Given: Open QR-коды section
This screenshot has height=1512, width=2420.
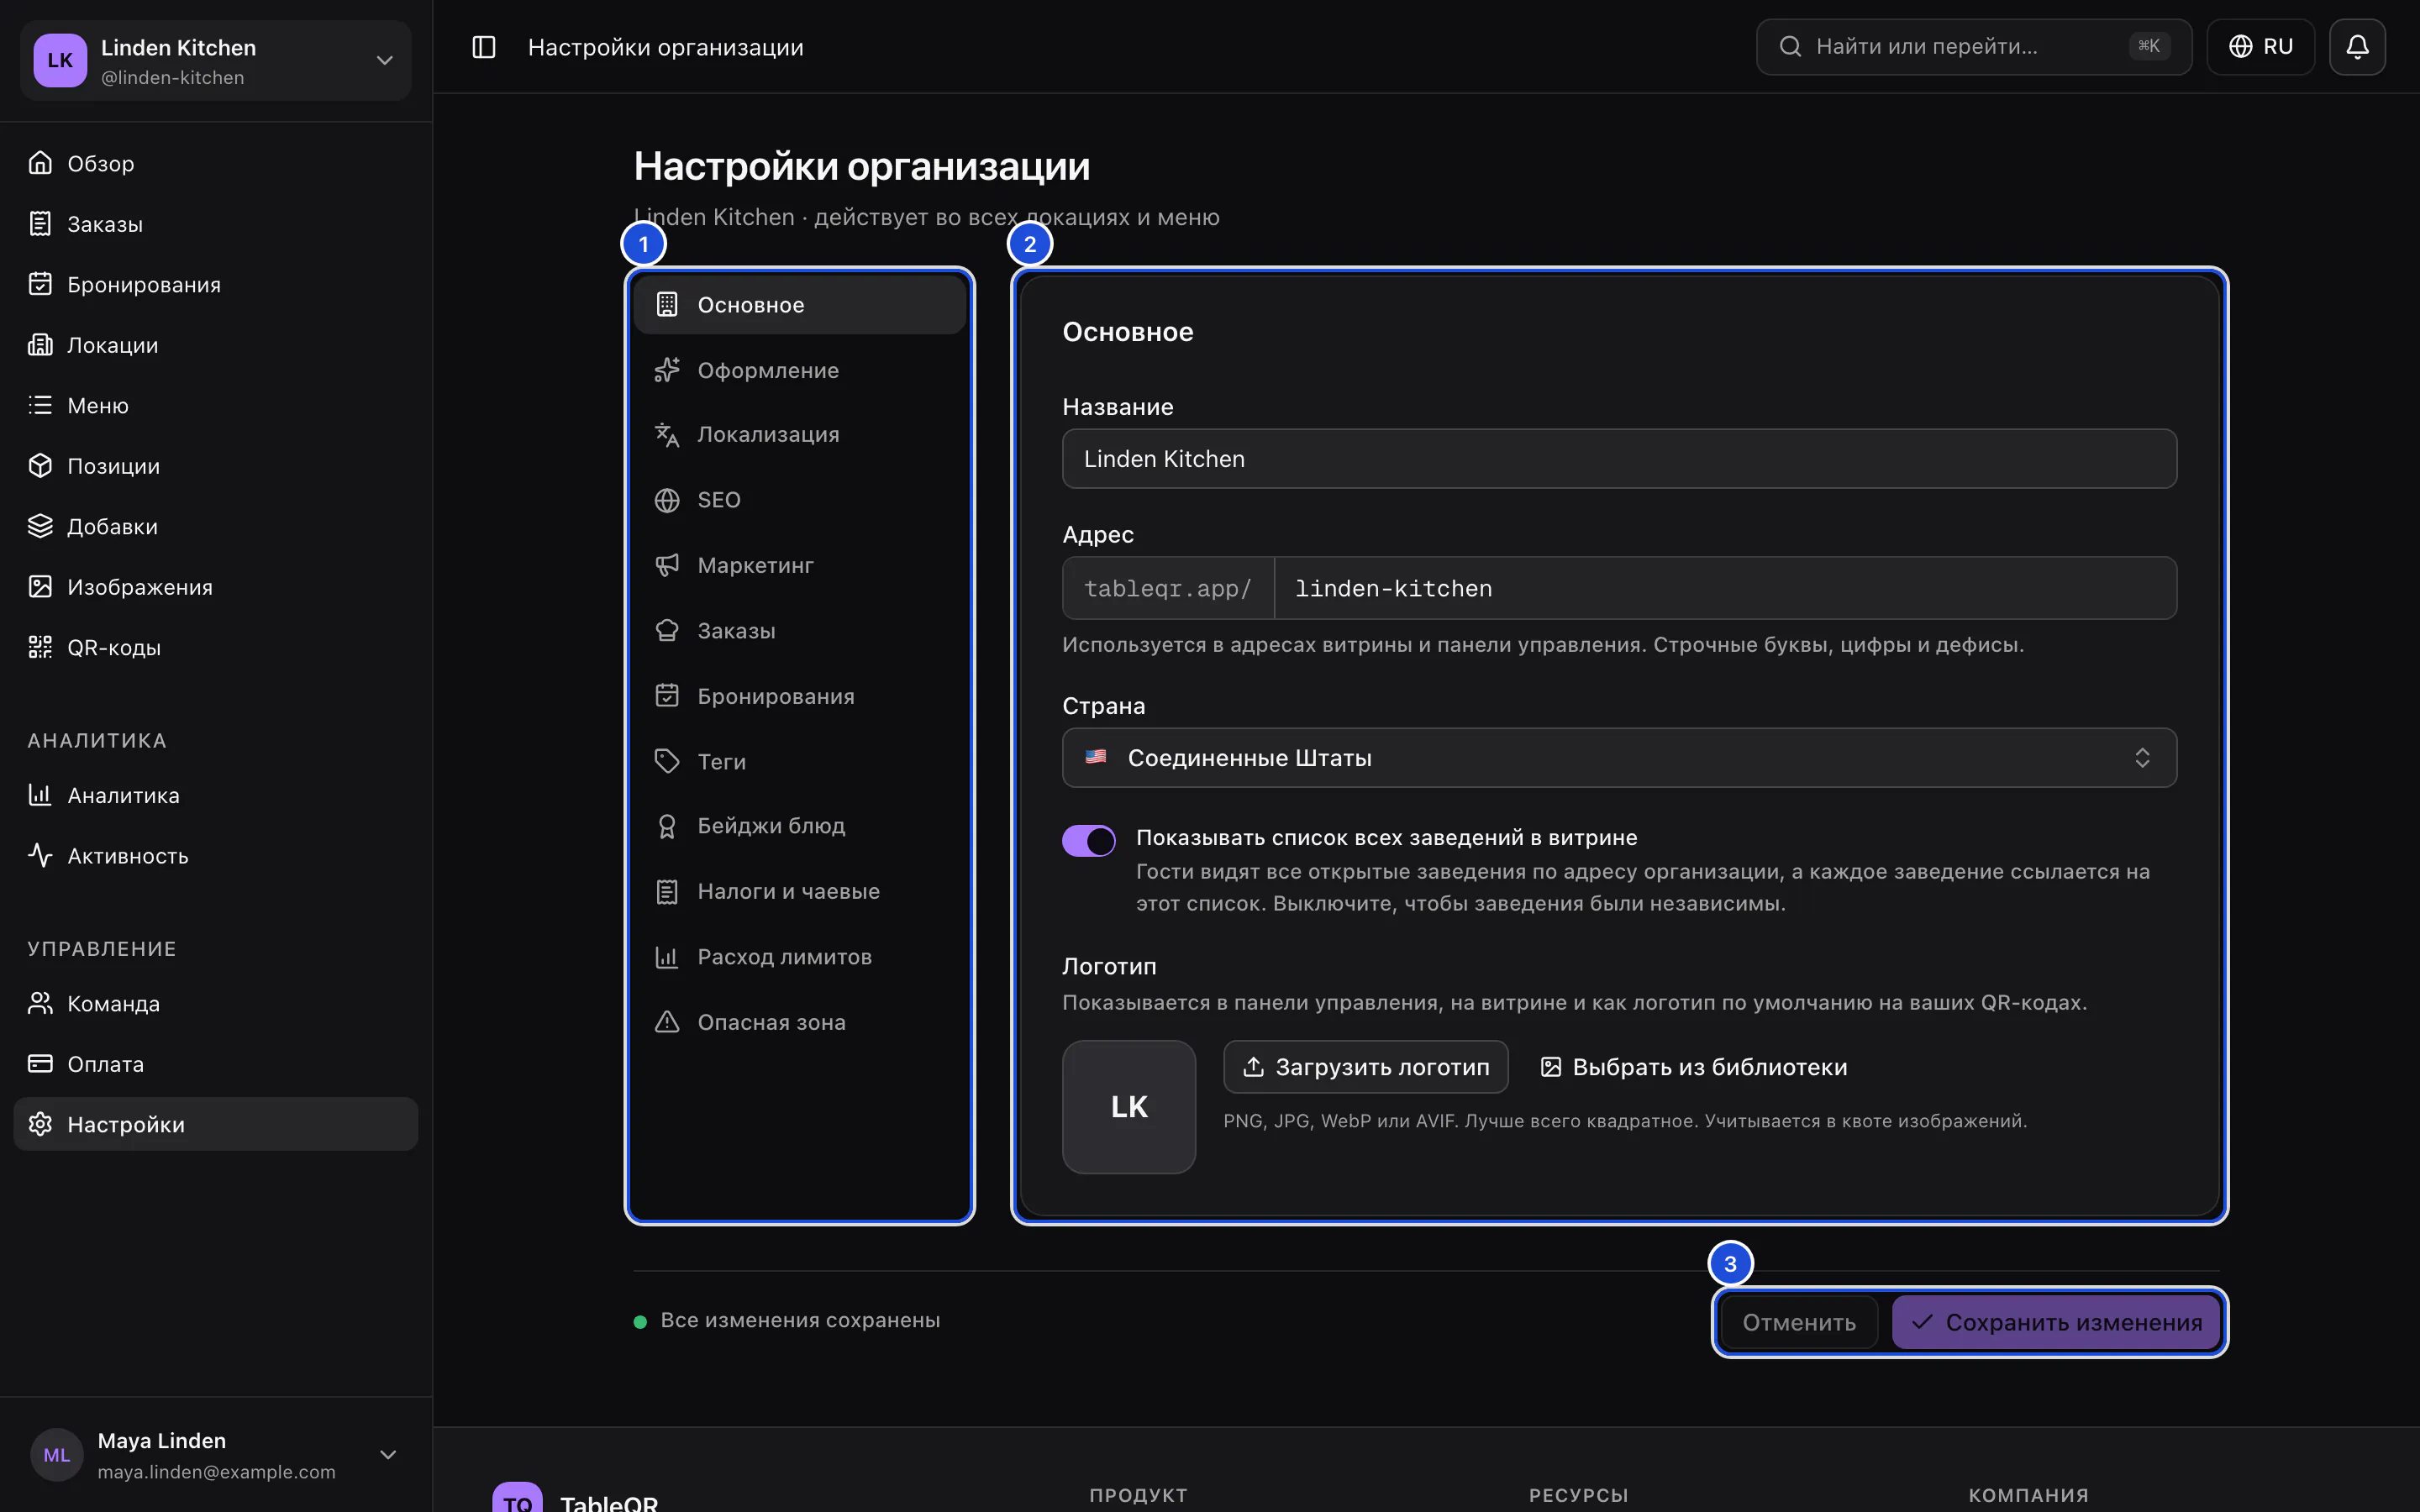Looking at the screenshot, I should [216, 647].
